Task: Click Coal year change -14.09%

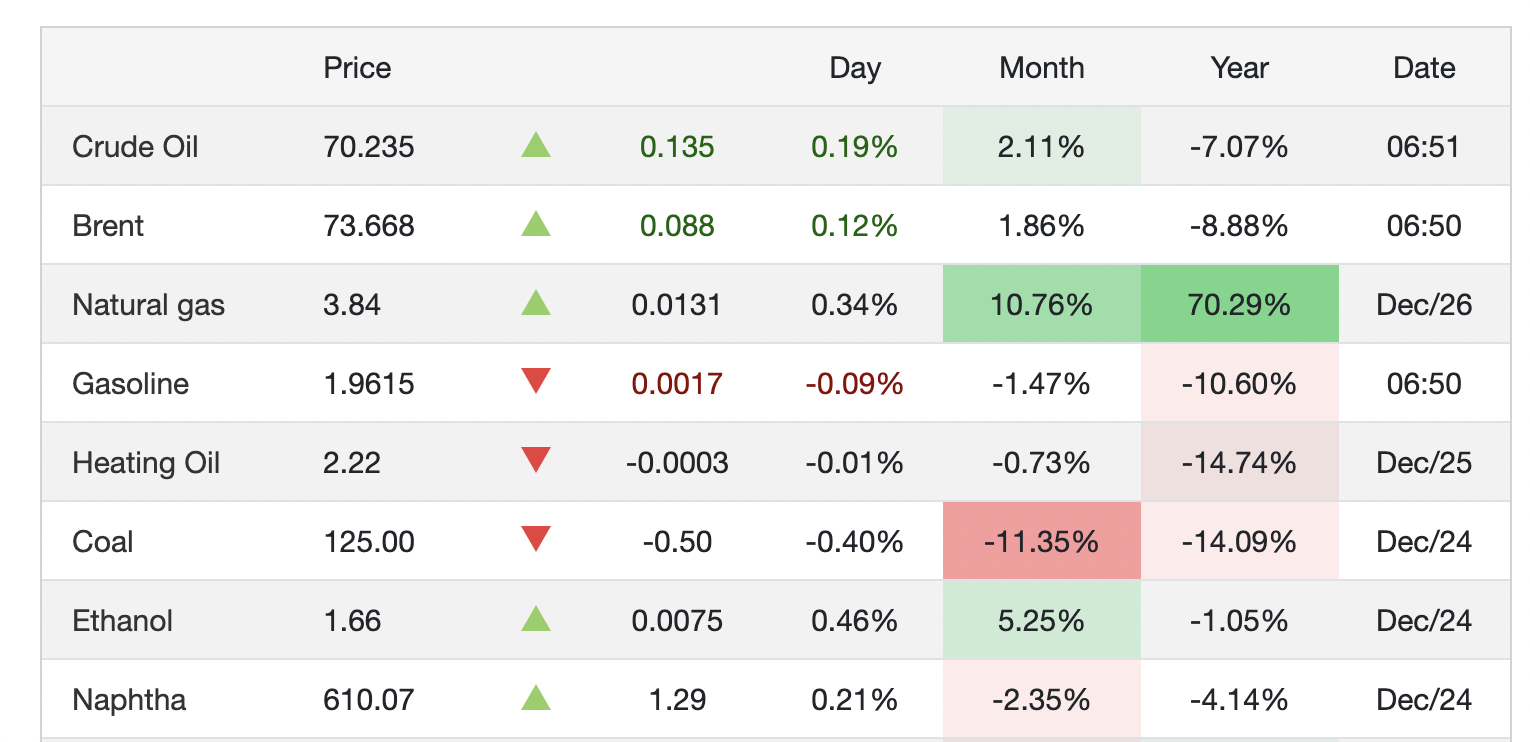Action: (1239, 542)
